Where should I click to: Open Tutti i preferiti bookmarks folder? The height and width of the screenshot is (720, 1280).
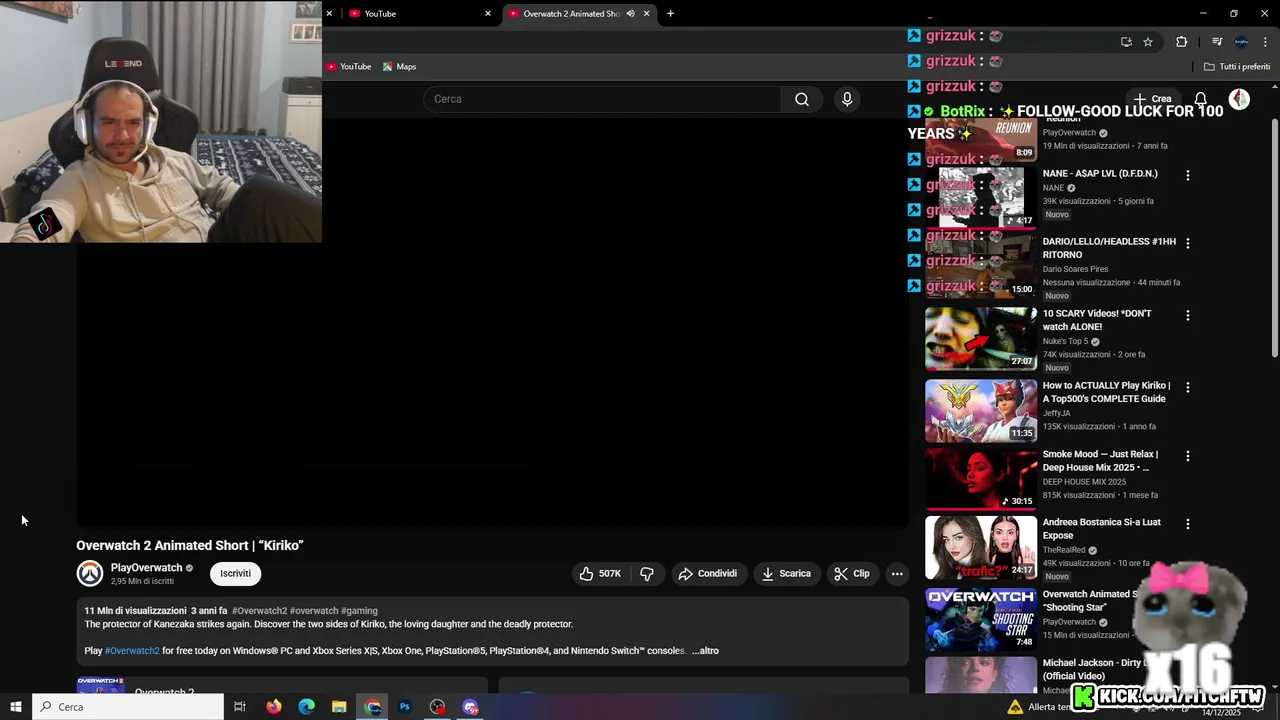(x=1237, y=67)
